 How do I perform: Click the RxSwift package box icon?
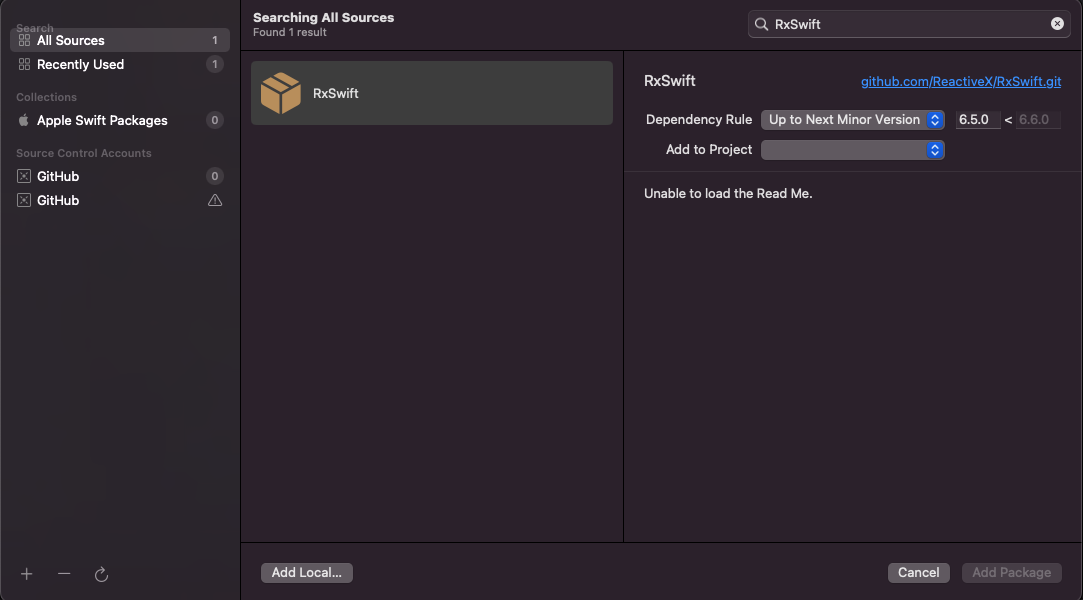281,93
